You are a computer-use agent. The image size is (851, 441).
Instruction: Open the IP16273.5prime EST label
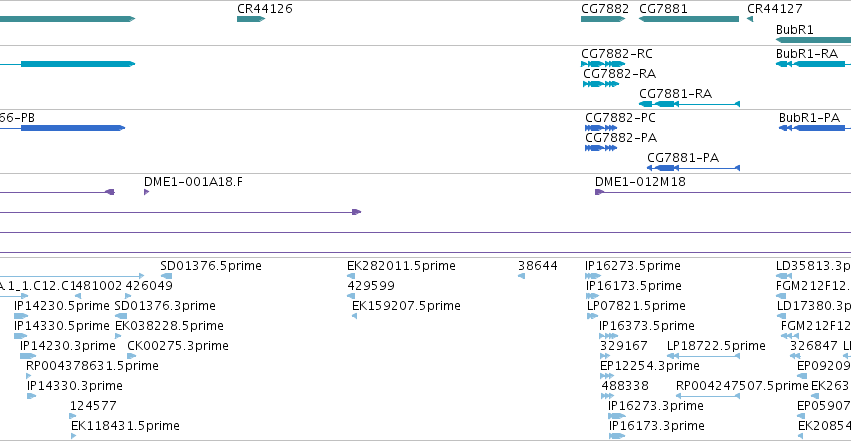[633, 266]
